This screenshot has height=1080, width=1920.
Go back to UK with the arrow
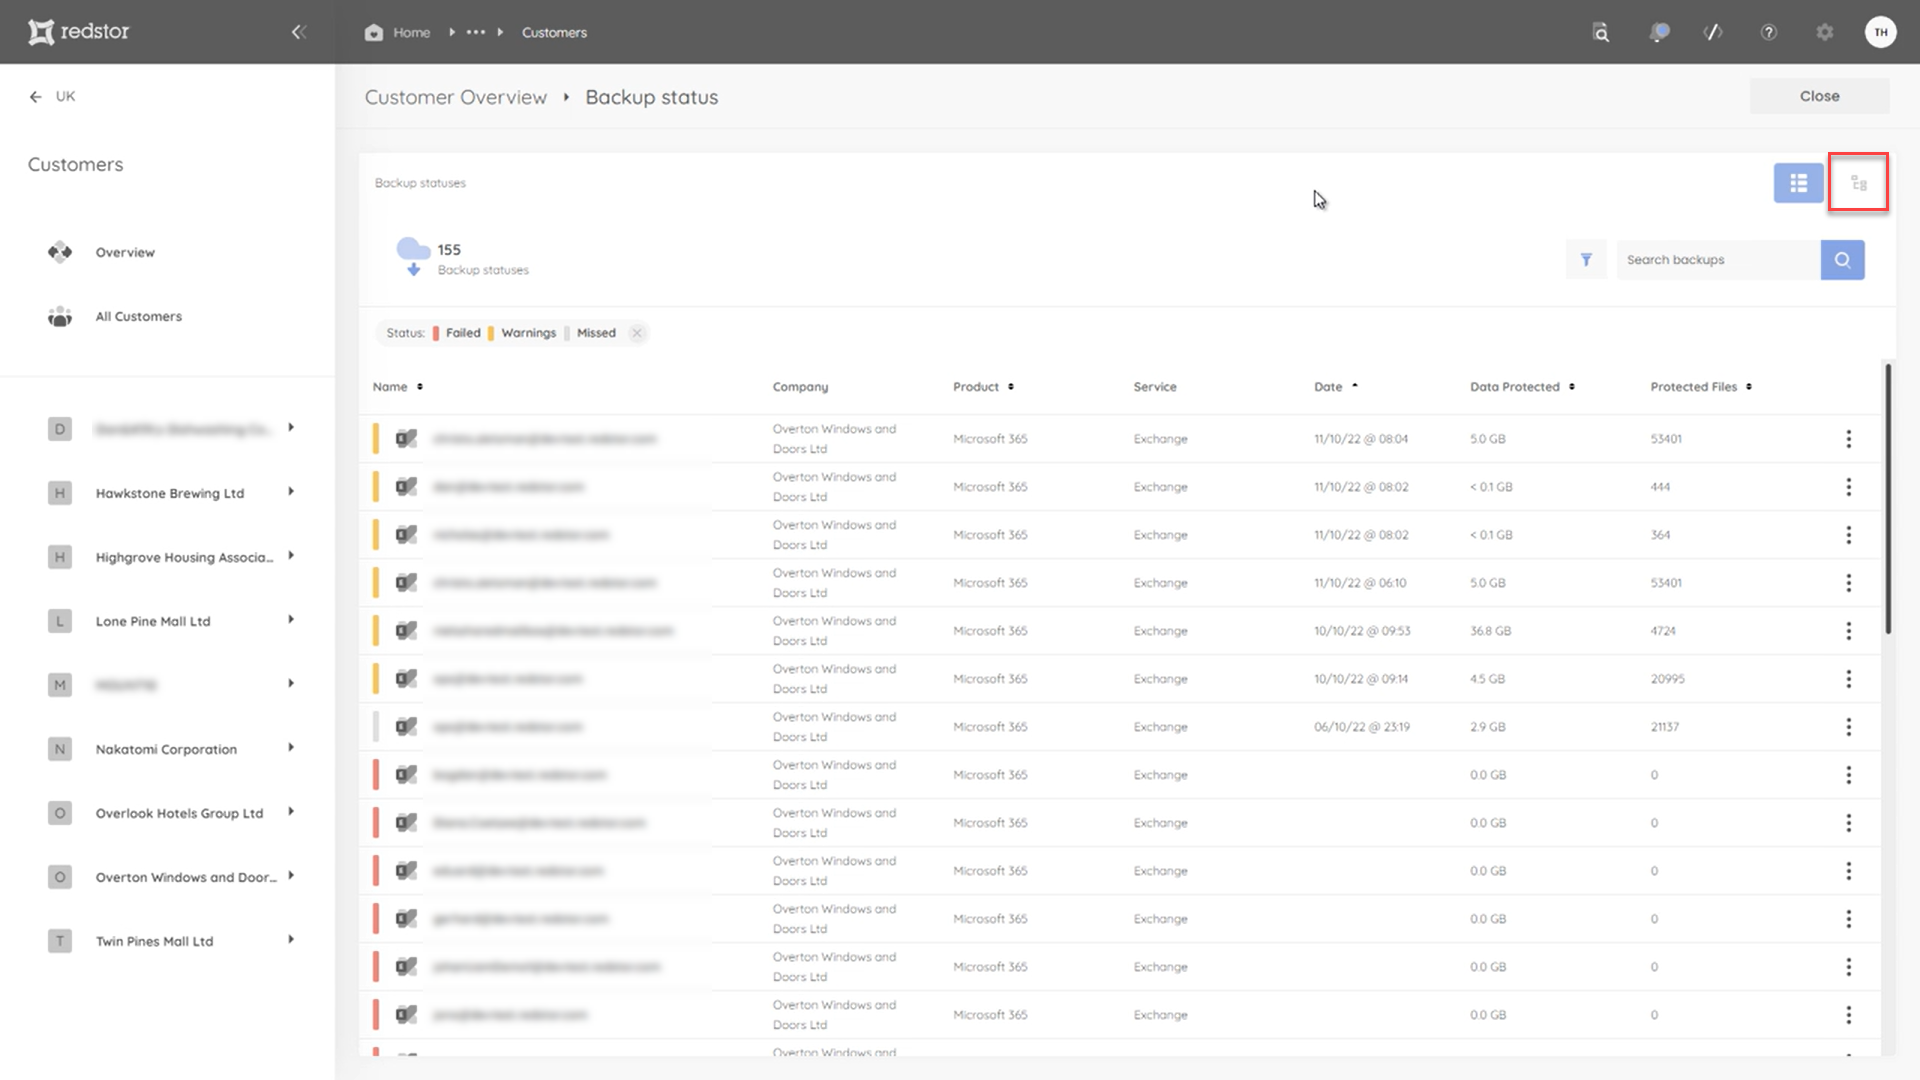(36, 96)
